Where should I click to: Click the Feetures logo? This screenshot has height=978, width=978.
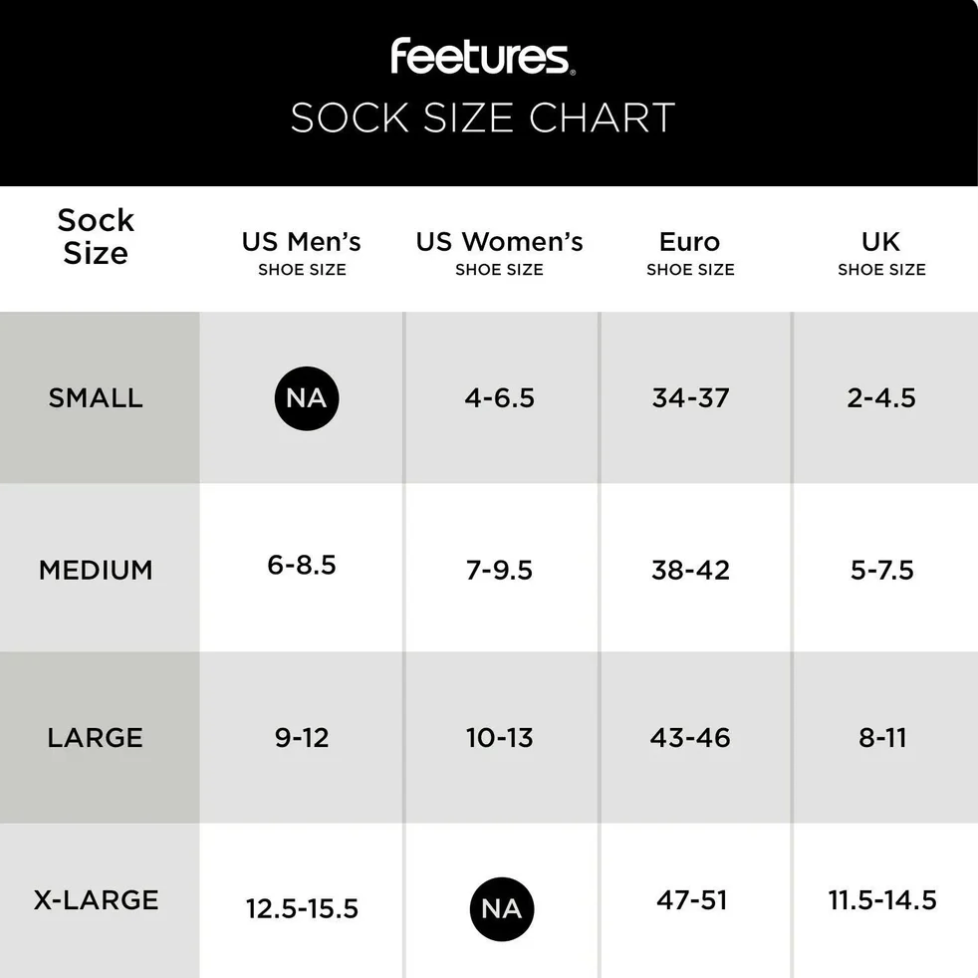(483, 57)
